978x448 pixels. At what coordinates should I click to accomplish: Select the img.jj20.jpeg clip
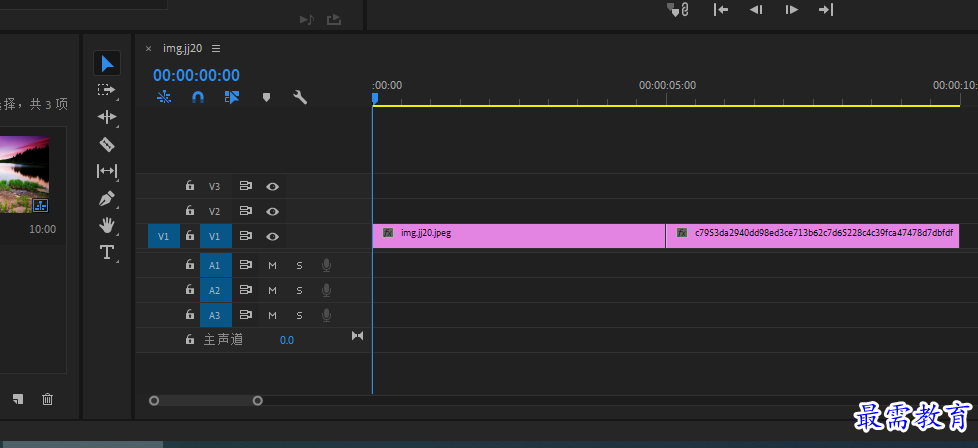(x=519, y=236)
